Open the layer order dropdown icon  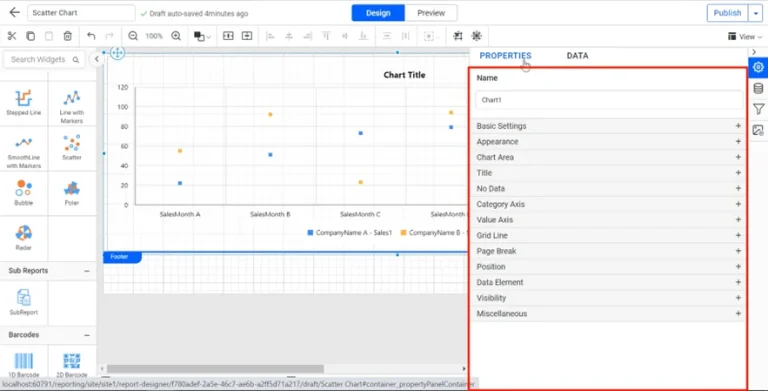[x=202, y=36]
